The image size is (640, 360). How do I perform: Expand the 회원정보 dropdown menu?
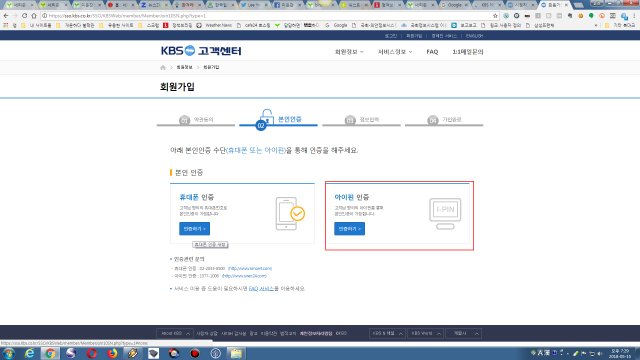(x=349, y=52)
